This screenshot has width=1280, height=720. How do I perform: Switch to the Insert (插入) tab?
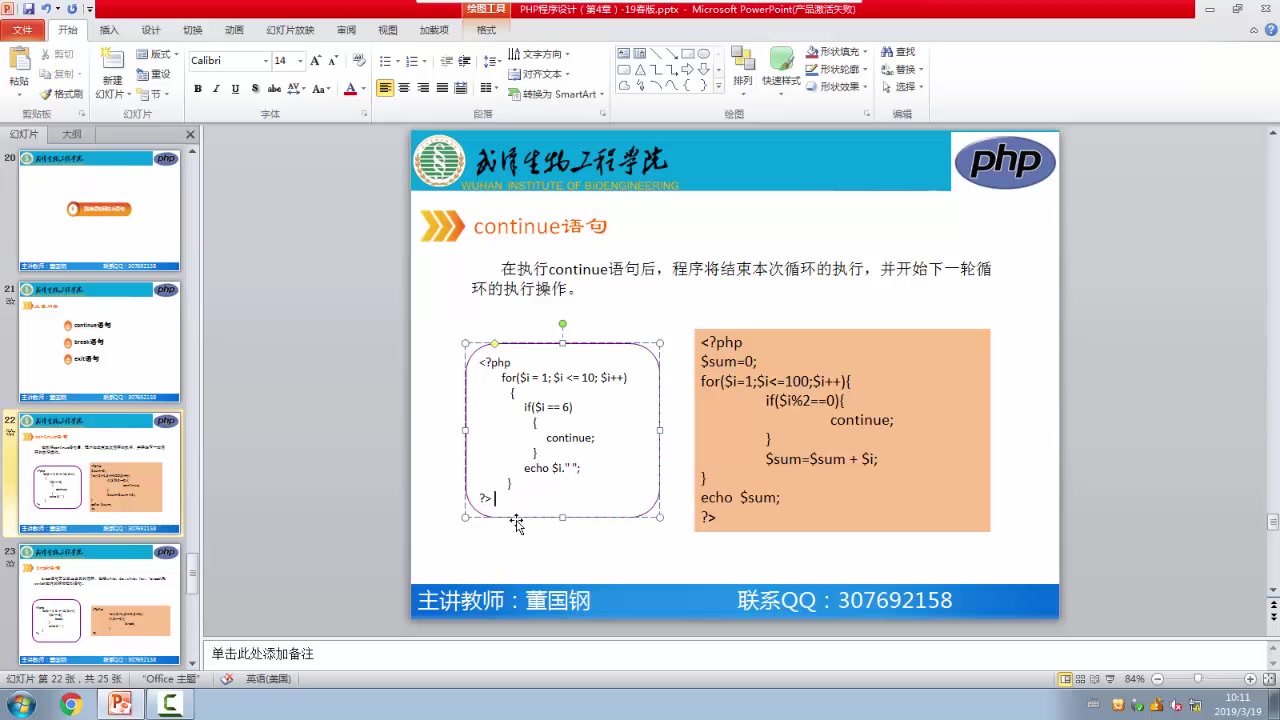[109, 30]
